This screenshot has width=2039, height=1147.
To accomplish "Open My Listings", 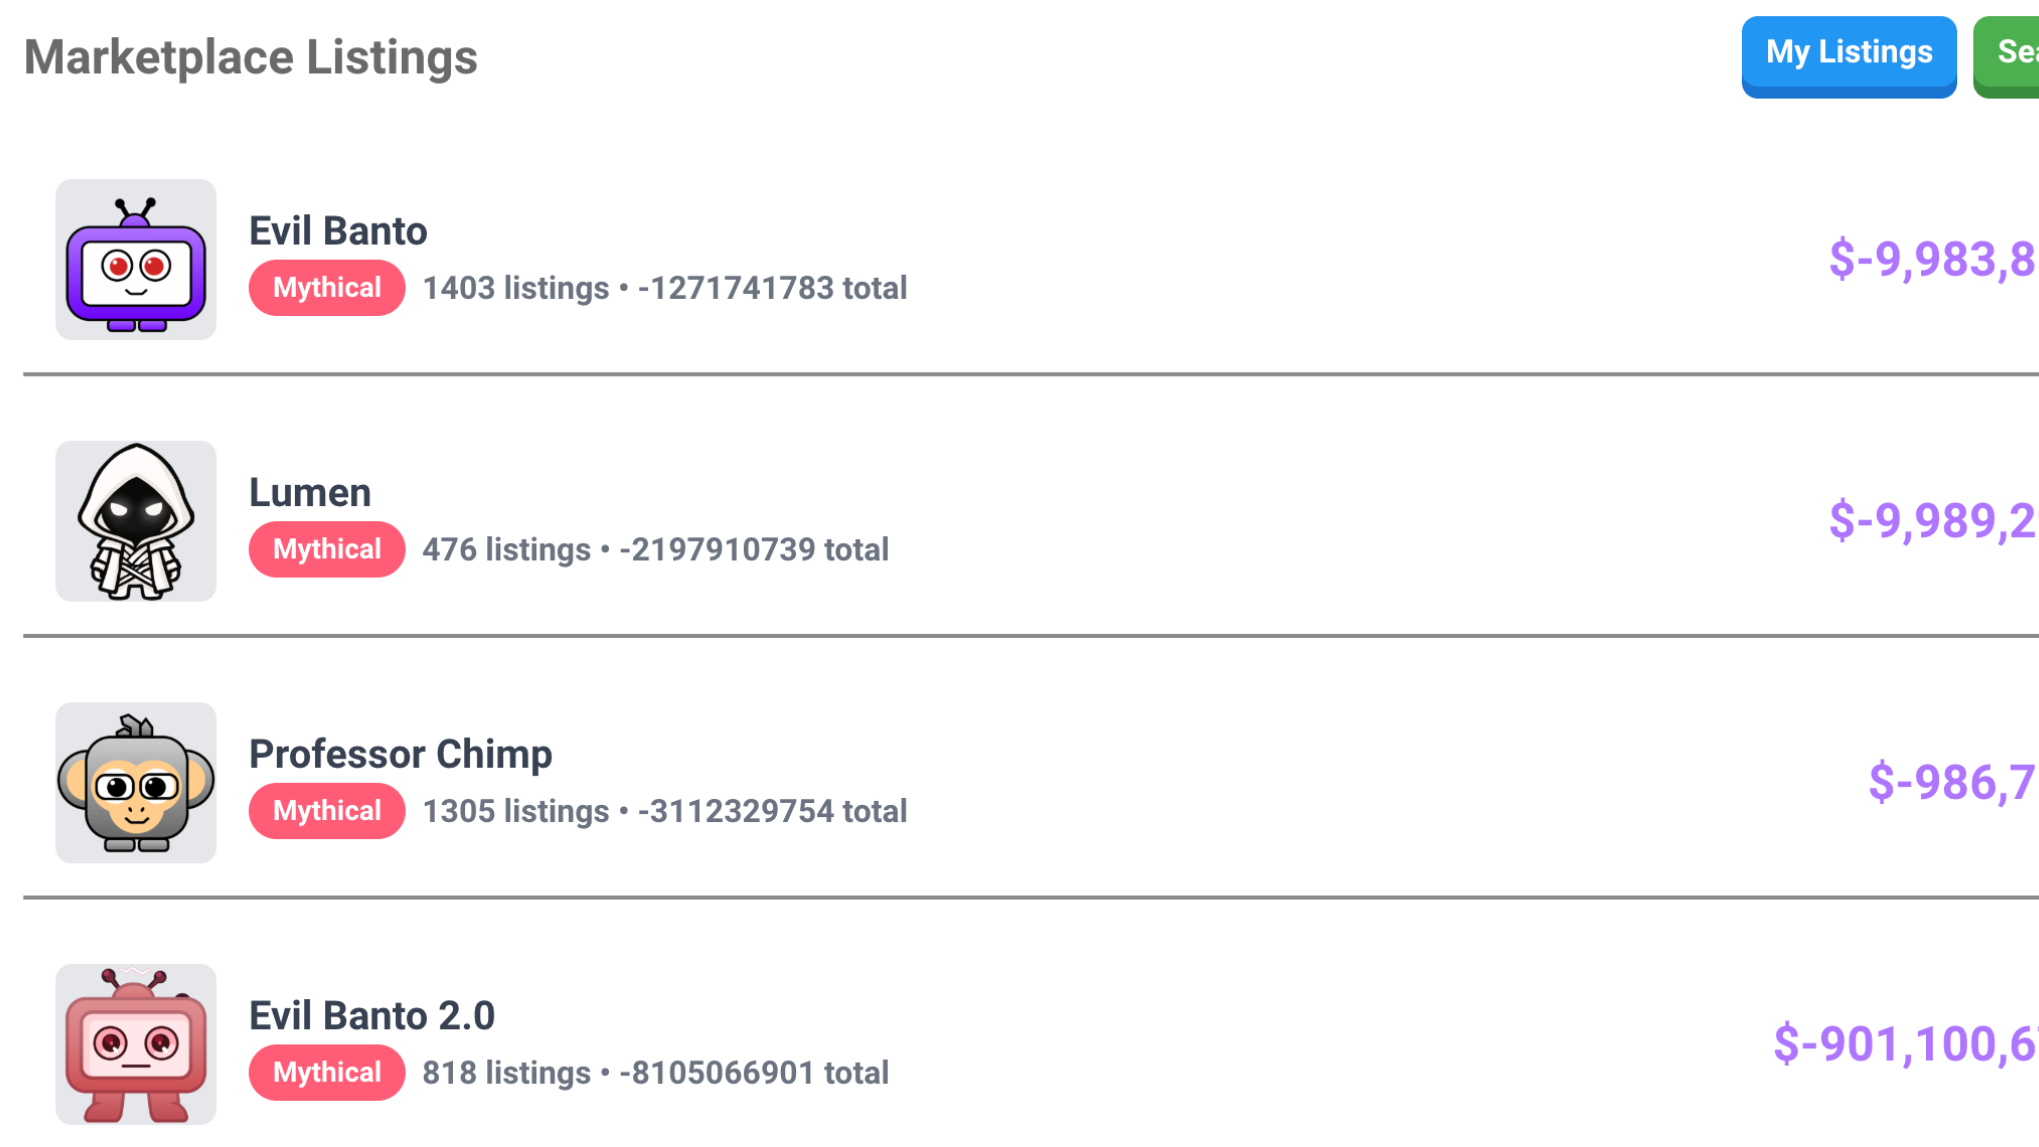I will click(1849, 56).
